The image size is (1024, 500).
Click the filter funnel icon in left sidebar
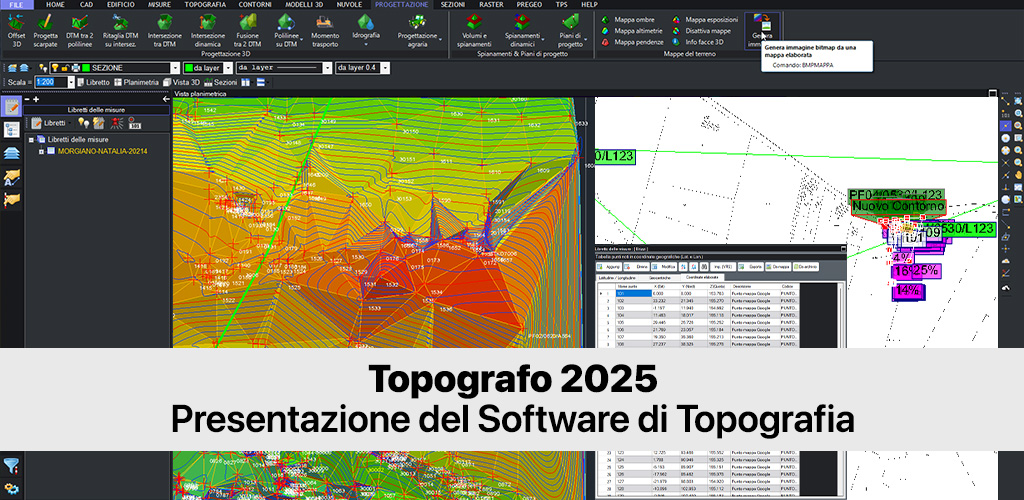tap(11, 465)
